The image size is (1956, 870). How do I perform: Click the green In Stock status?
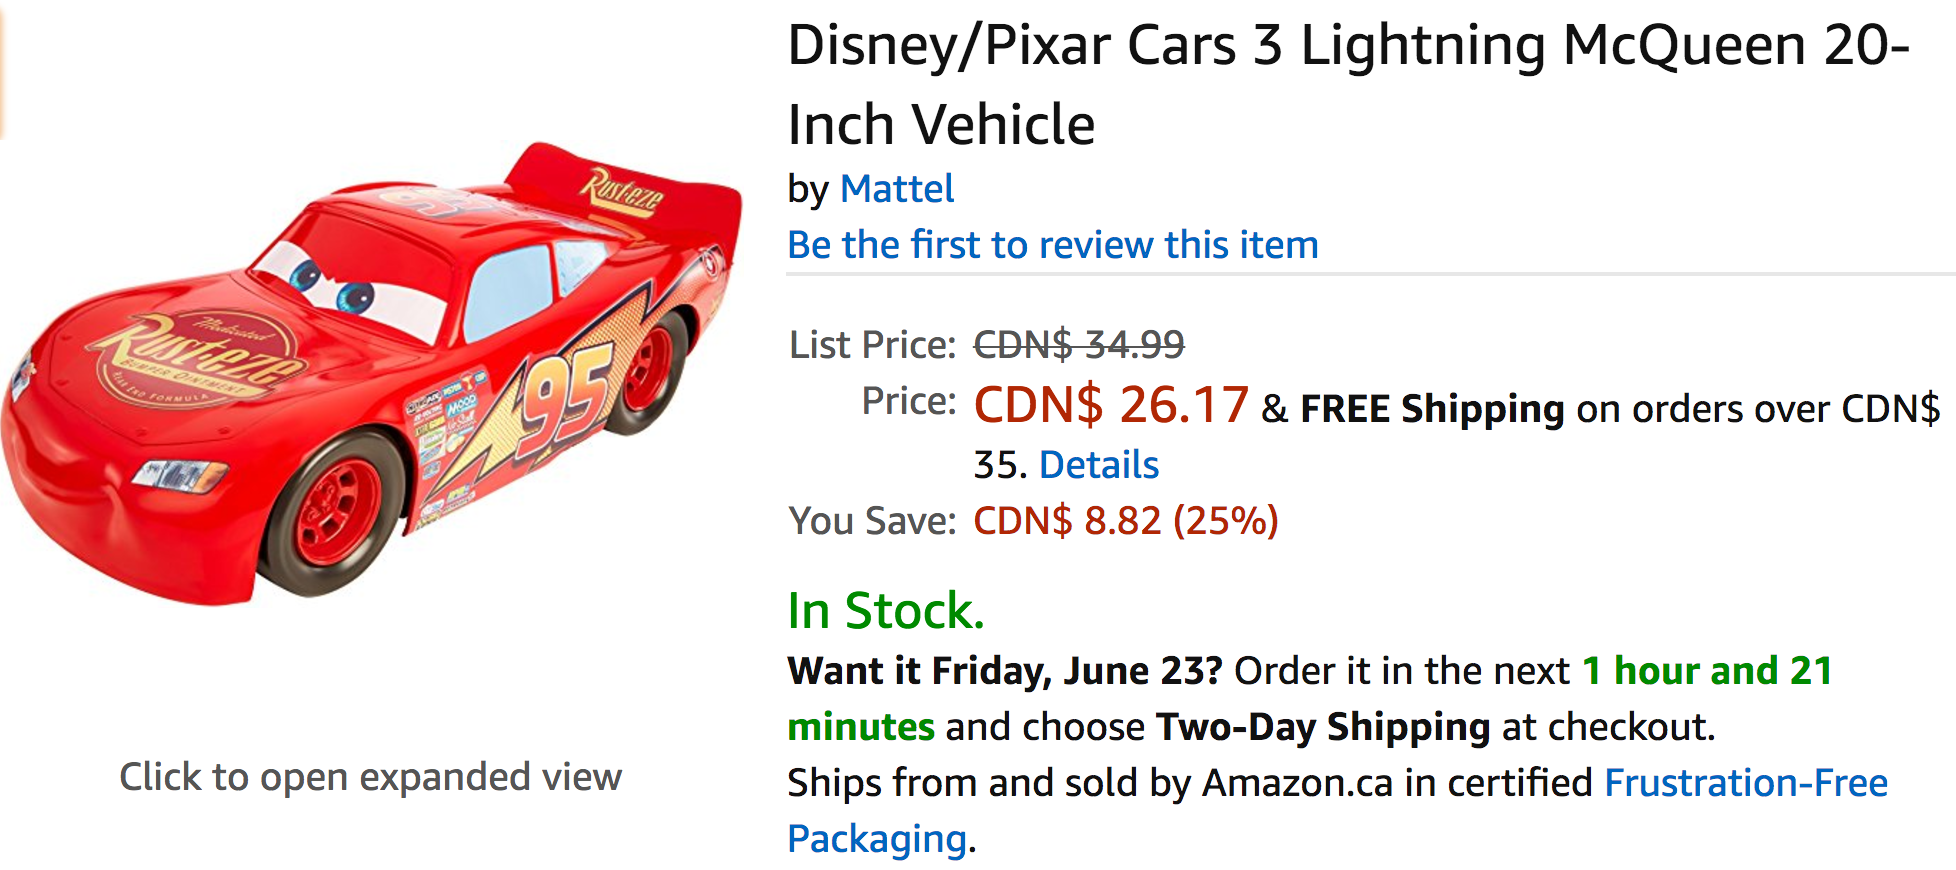point(886,611)
